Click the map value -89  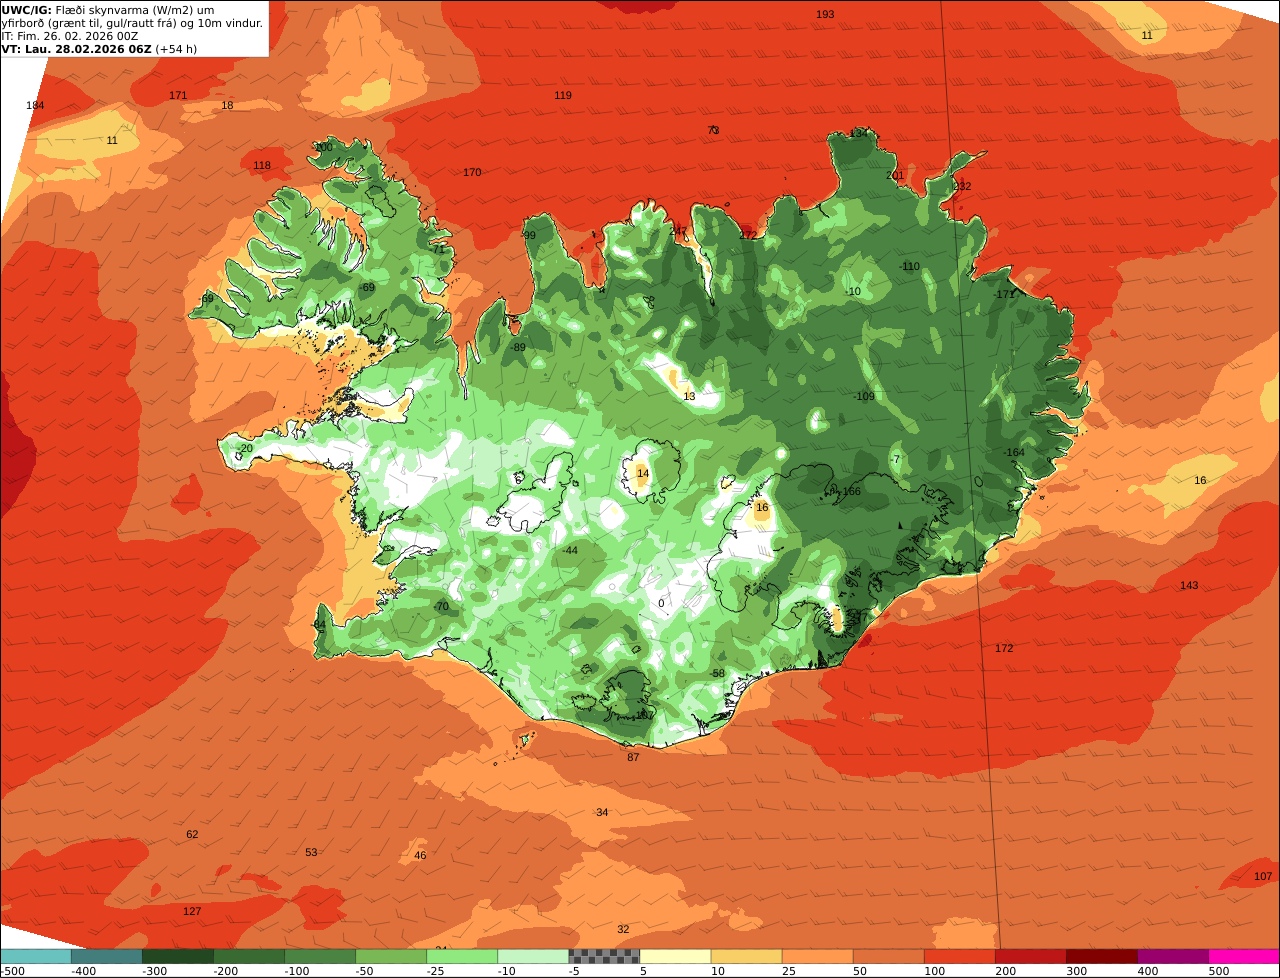[x=518, y=347]
